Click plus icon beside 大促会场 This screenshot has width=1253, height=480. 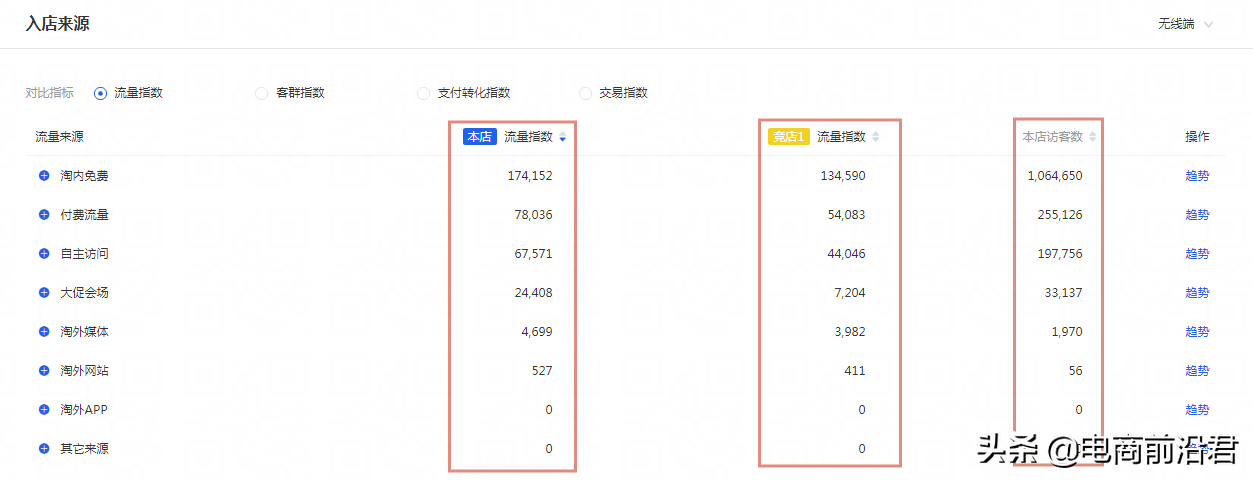pos(44,293)
